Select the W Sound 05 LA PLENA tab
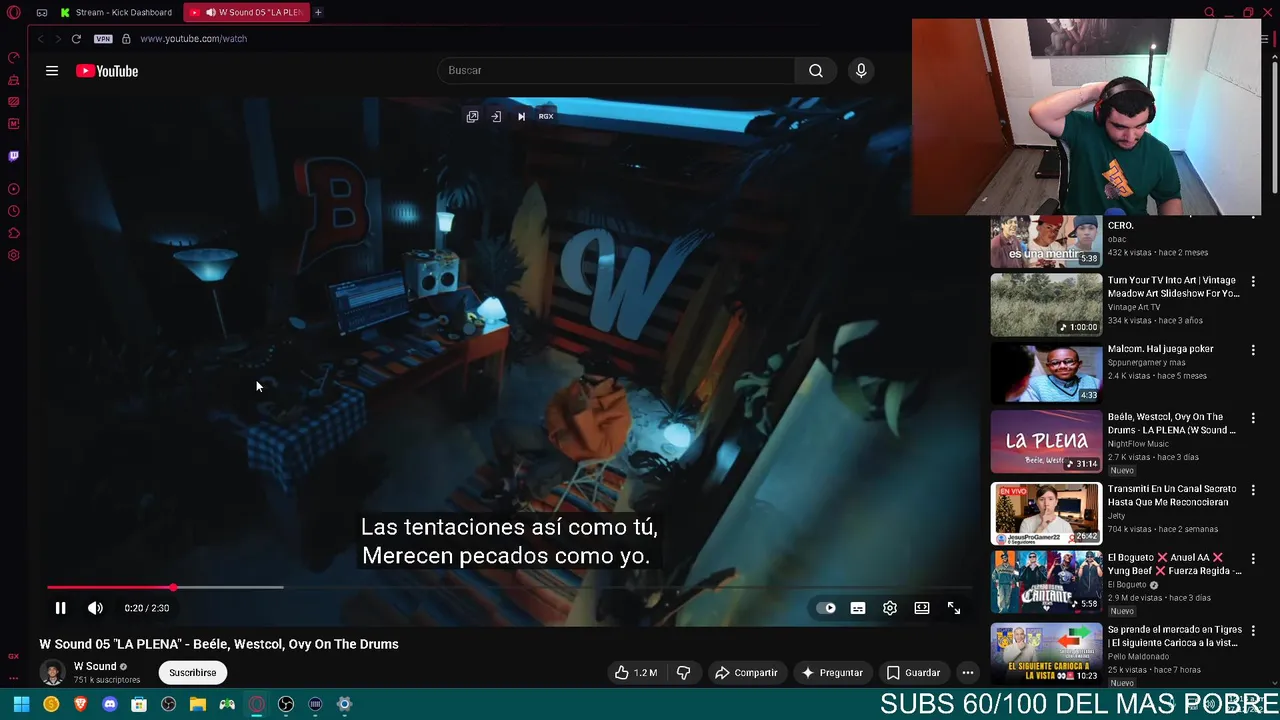Viewport: 1280px width, 720px height. pyautogui.click(x=246, y=12)
